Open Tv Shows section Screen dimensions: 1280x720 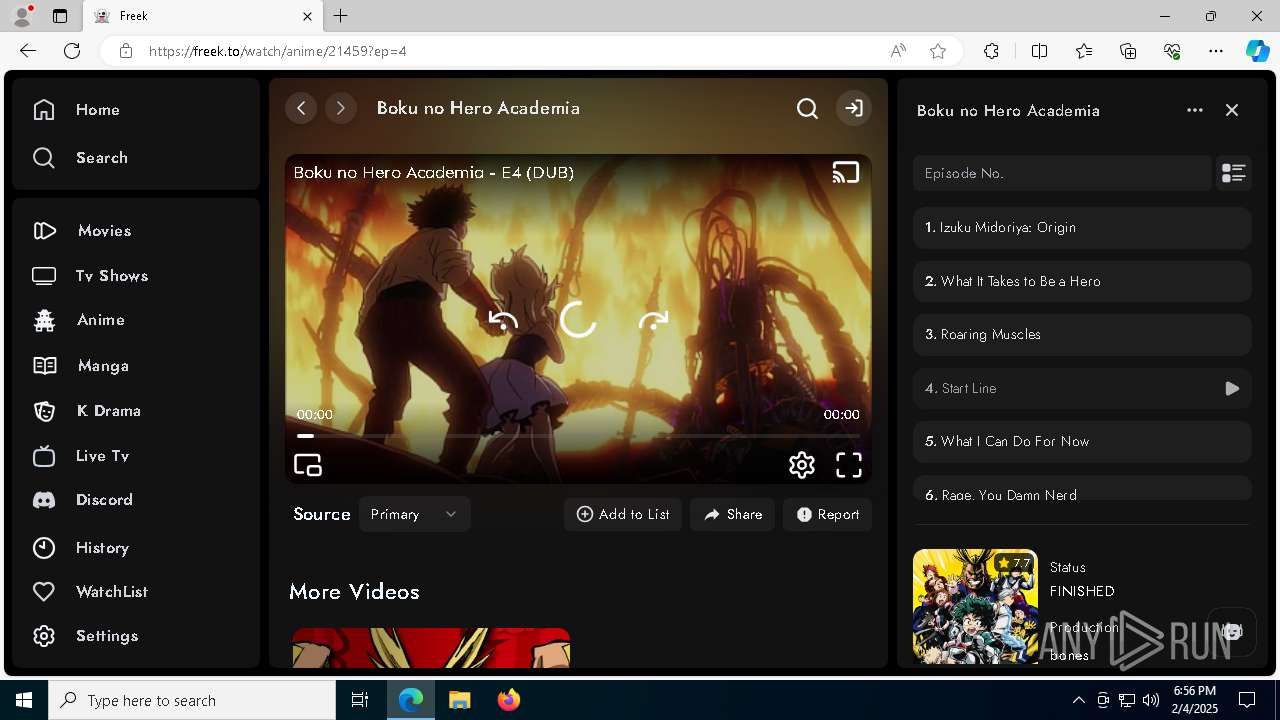(90, 276)
